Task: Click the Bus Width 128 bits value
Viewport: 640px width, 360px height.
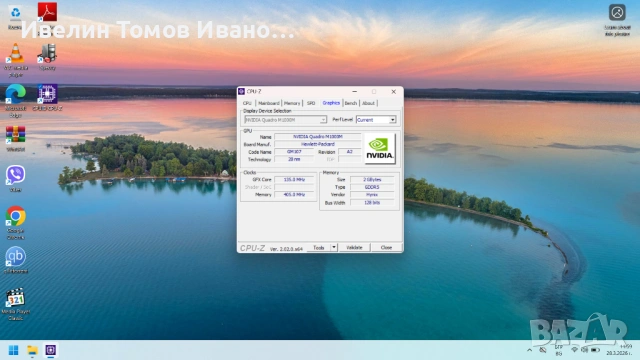Action: coord(372,202)
